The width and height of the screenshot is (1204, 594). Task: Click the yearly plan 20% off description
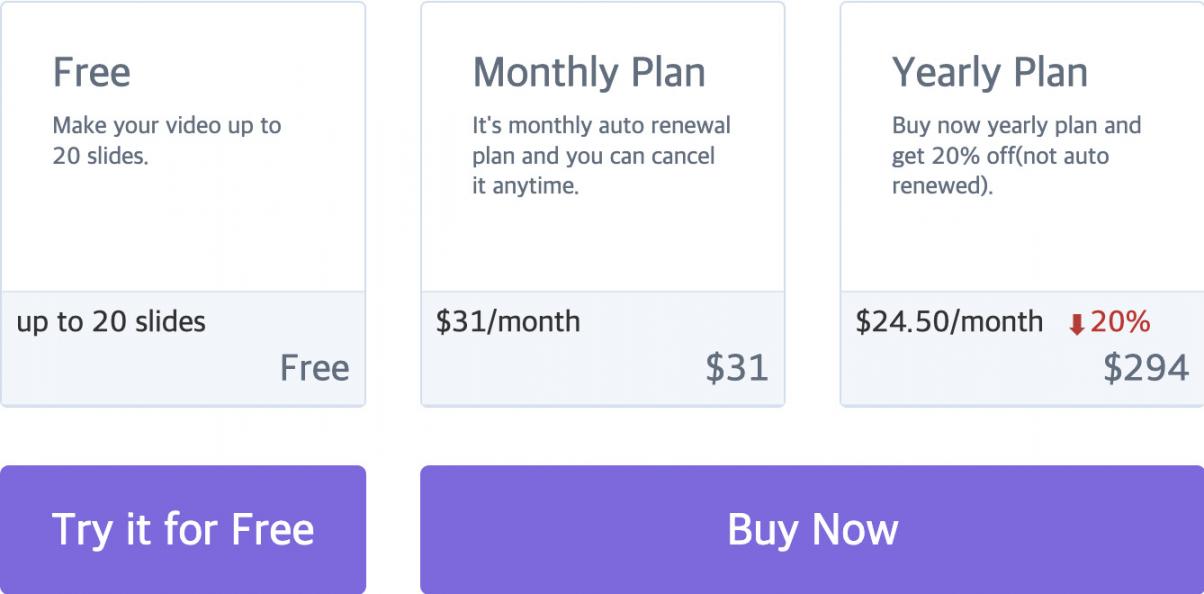pyautogui.click(x=1015, y=156)
